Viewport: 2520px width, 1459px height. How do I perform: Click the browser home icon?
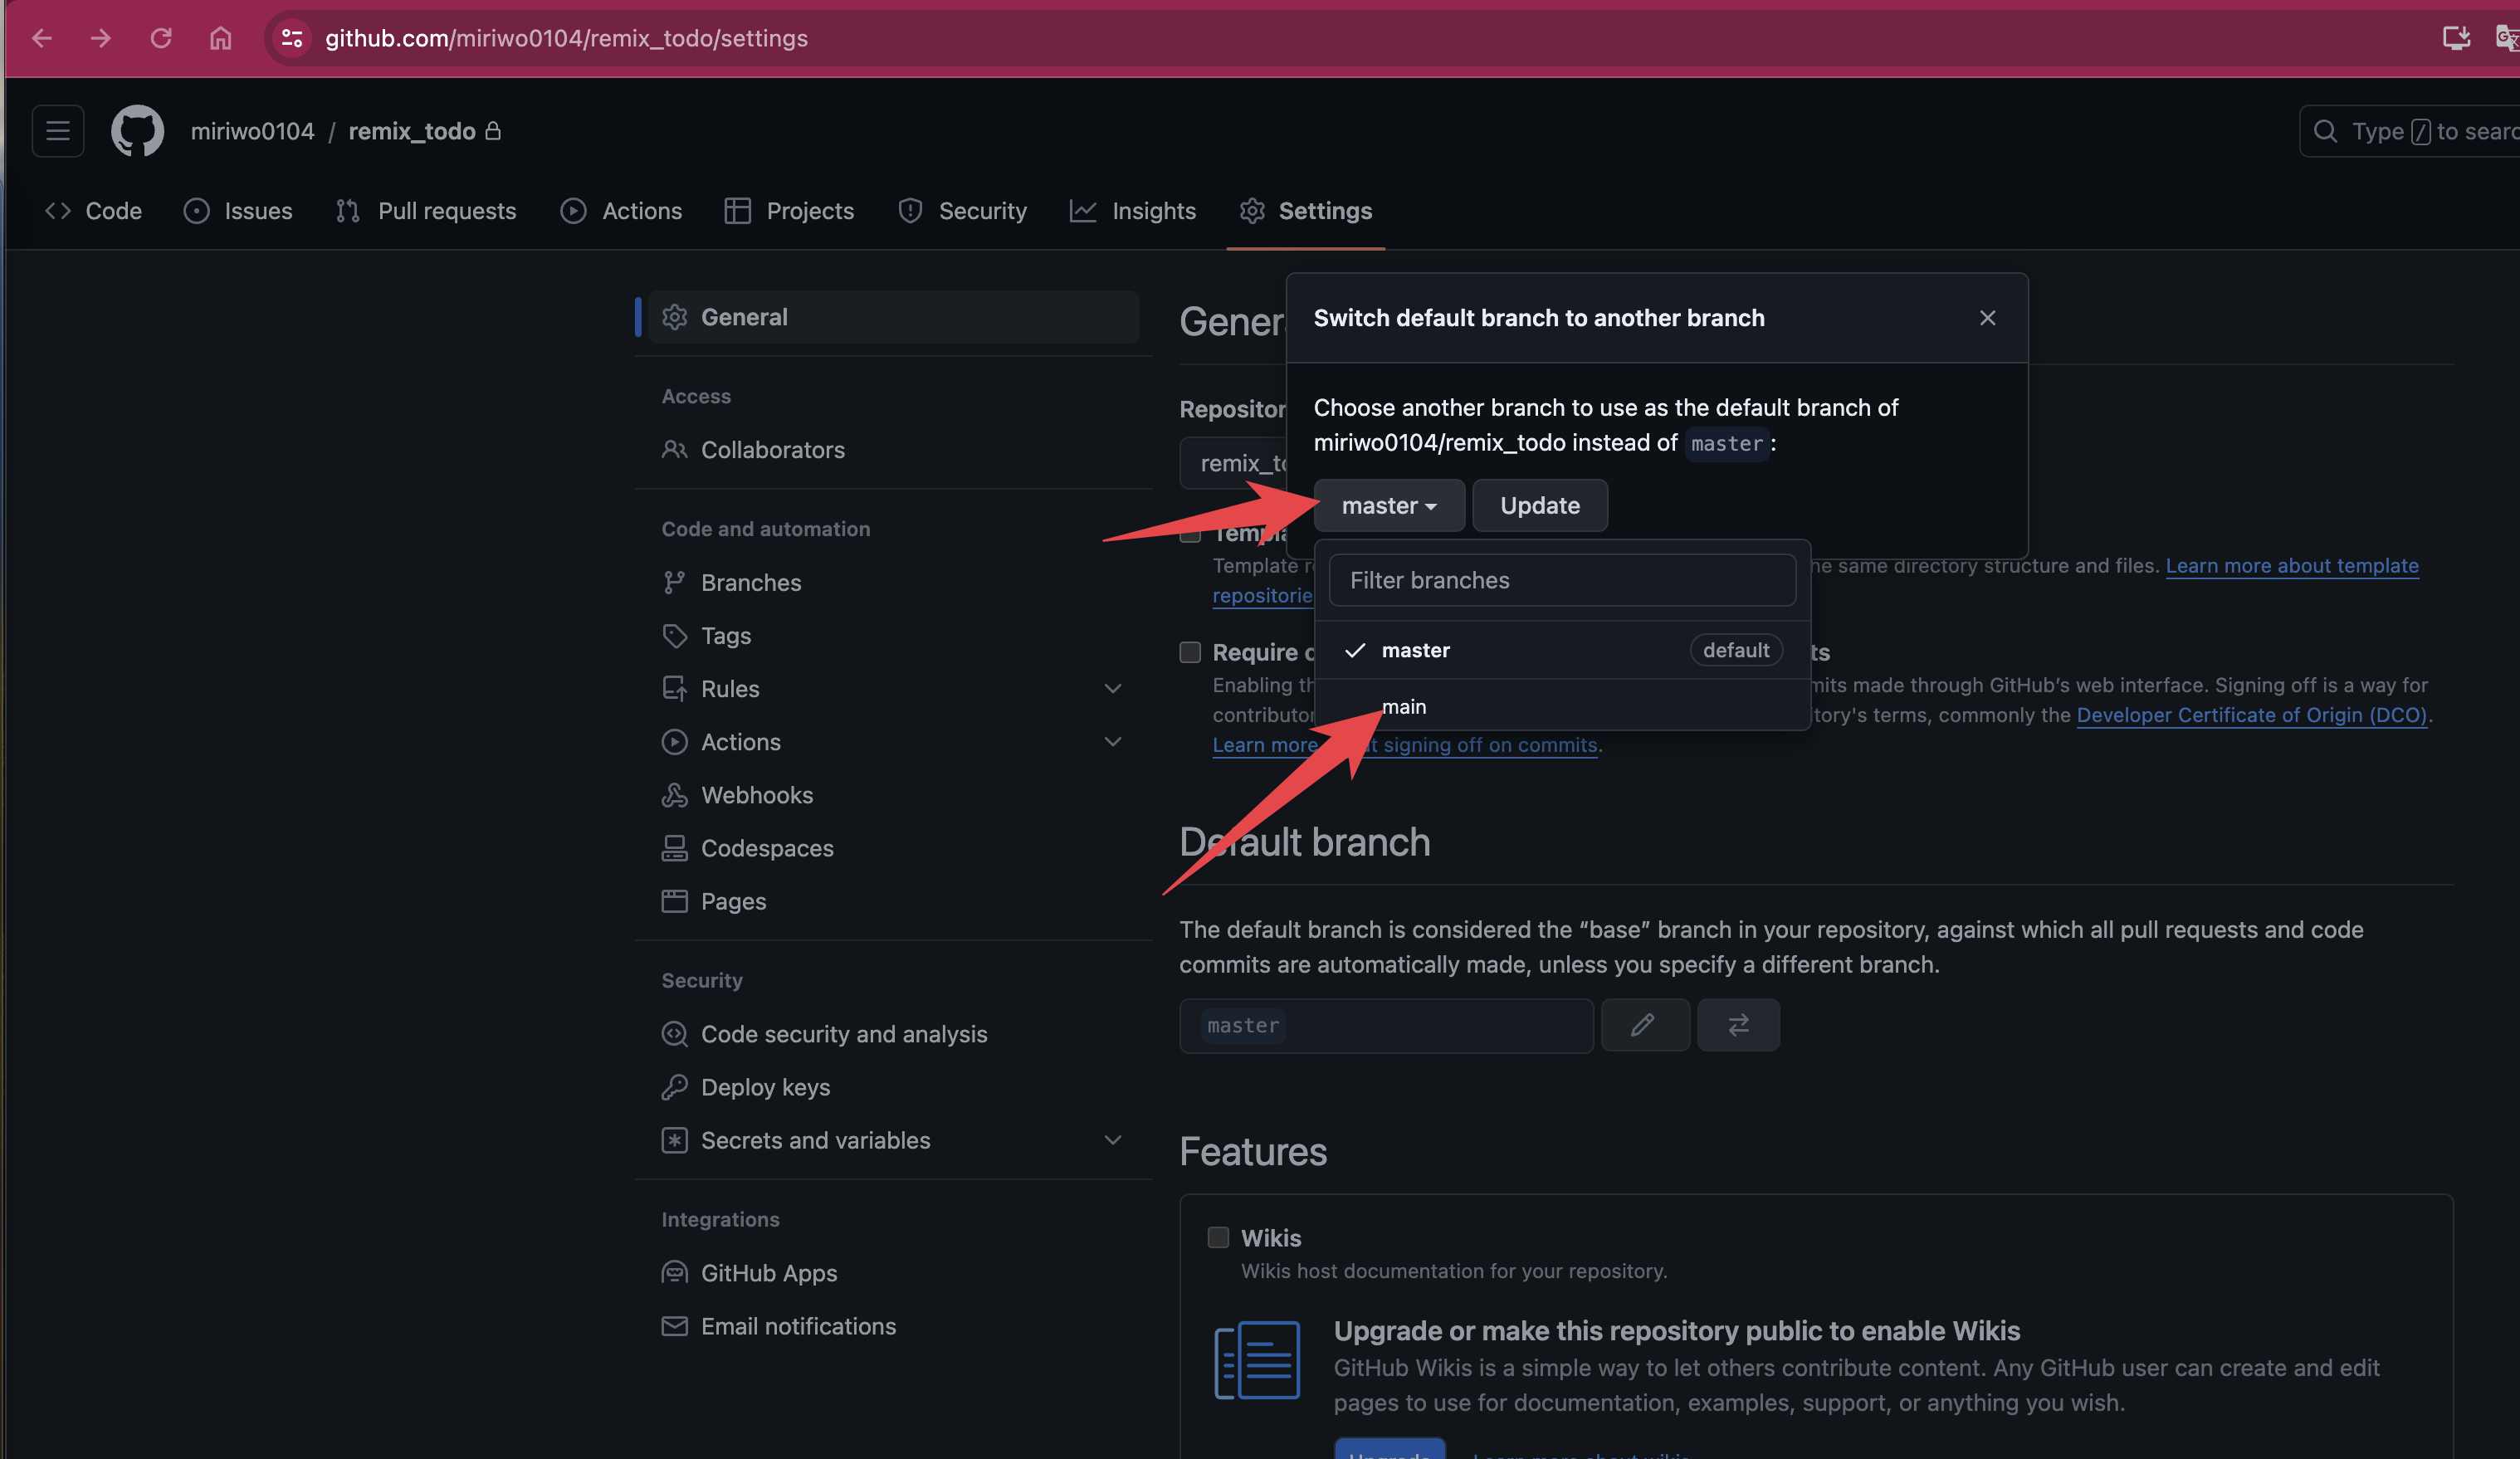point(220,38)
